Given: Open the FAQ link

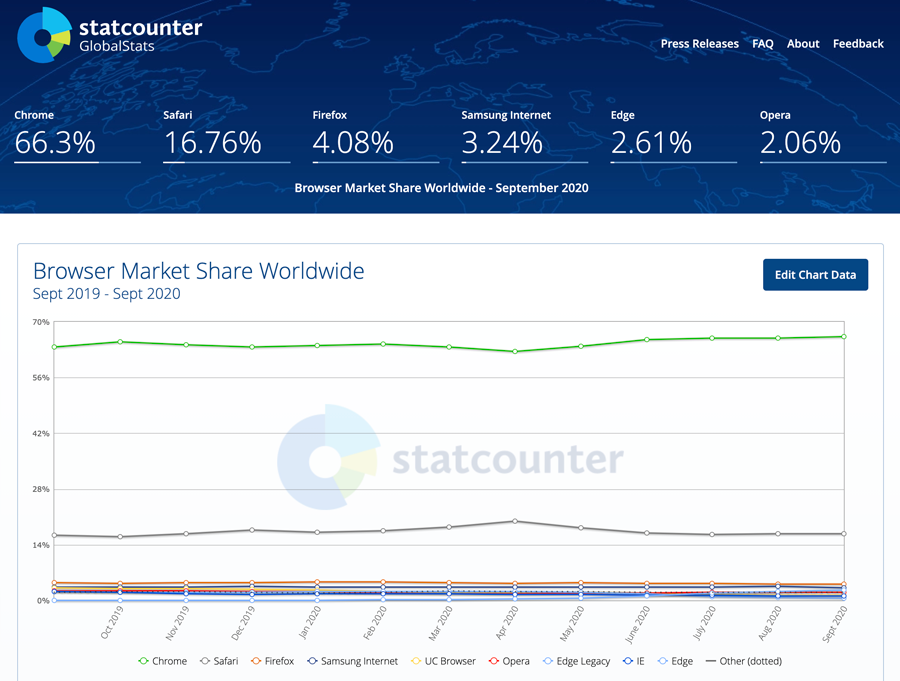Looking at the screenshot, I should (763, 44).
